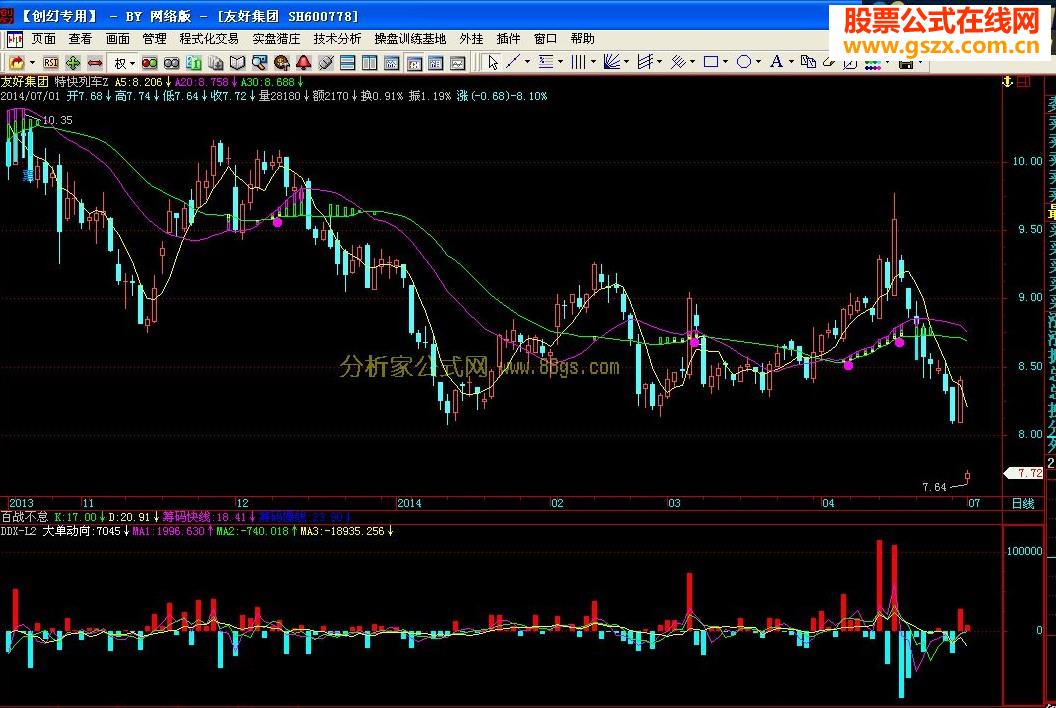Click the 7.72 current price marker
This screenshot has height=708, width=1056.
(1024, 473)
